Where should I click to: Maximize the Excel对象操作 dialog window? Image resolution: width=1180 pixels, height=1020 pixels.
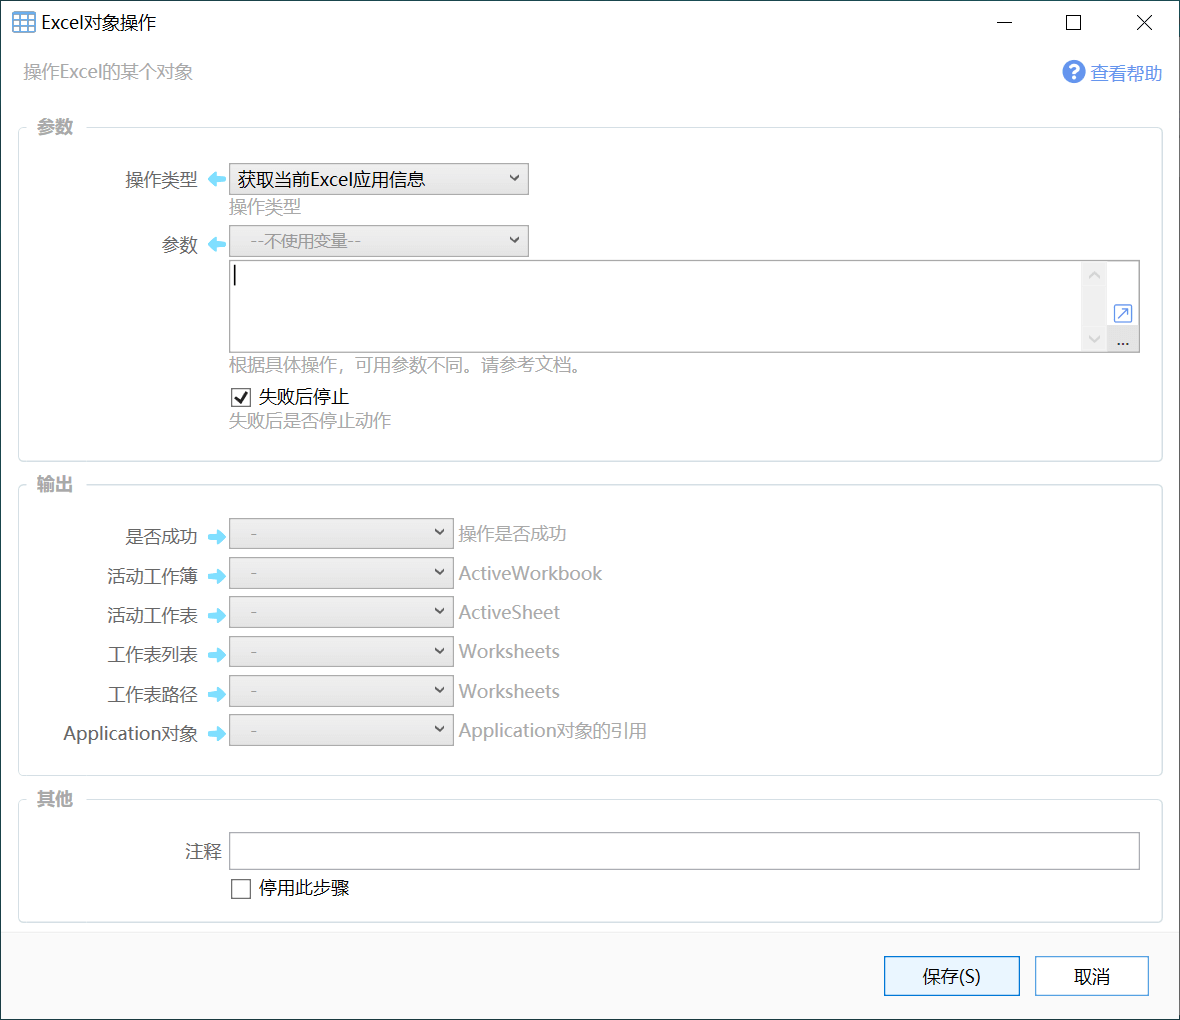pos(1073,23)
